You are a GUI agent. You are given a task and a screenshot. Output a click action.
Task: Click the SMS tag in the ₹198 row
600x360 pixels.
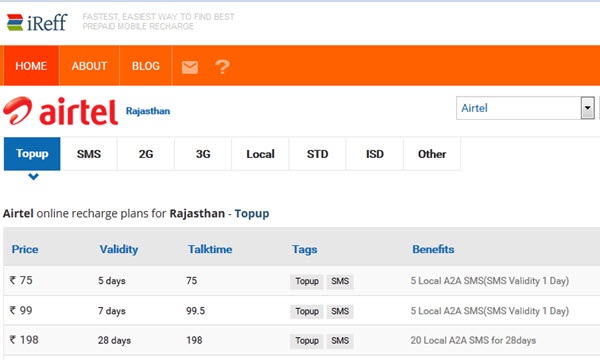tap(340, 340)
